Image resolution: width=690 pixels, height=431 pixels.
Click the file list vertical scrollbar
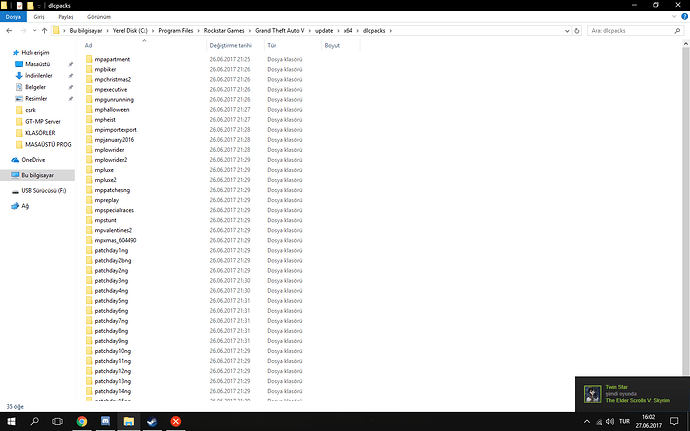coord(686,211)
